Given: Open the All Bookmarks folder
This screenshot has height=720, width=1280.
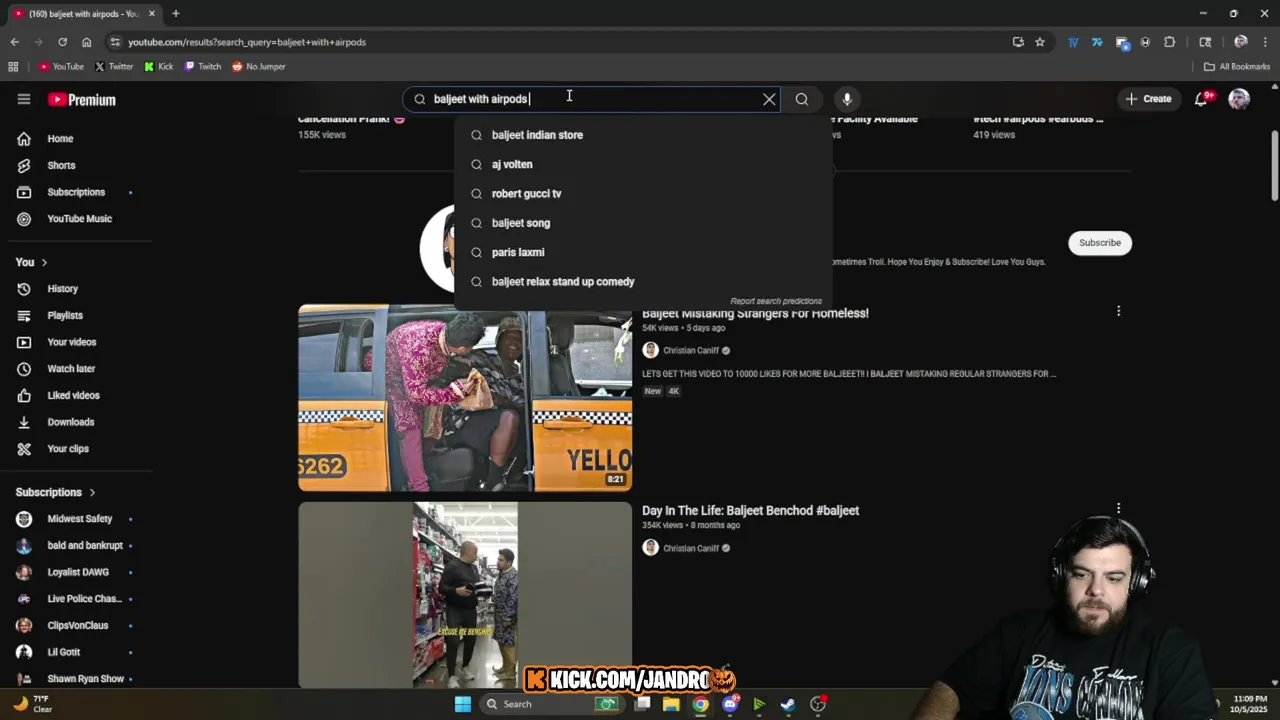Looking at the screenshot, I should pos(1237,67).
